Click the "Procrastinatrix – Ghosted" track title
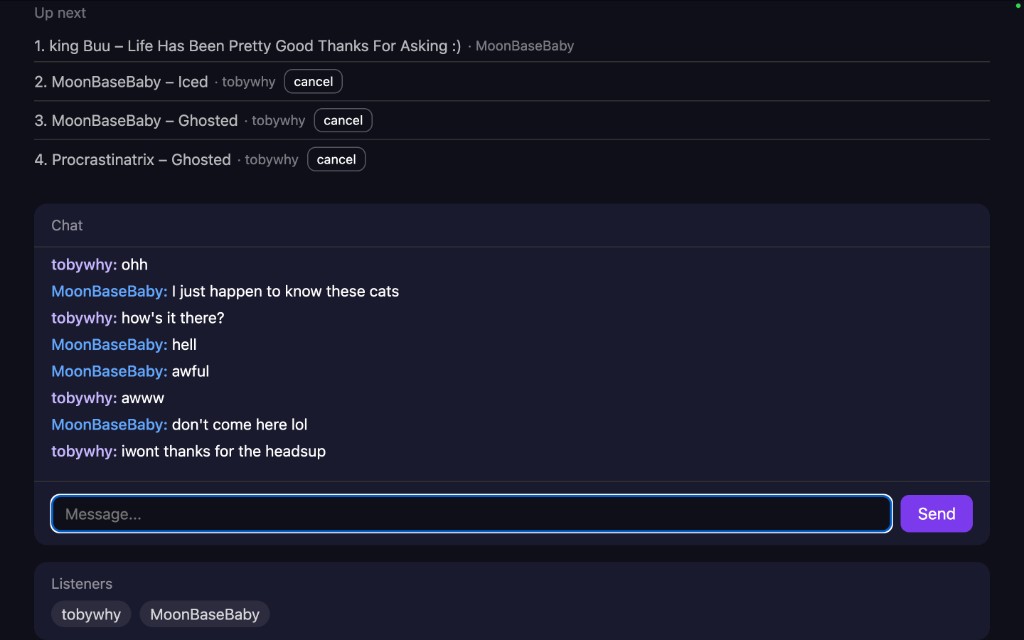This screenshot has height=640, width=1024. point(141,160)
